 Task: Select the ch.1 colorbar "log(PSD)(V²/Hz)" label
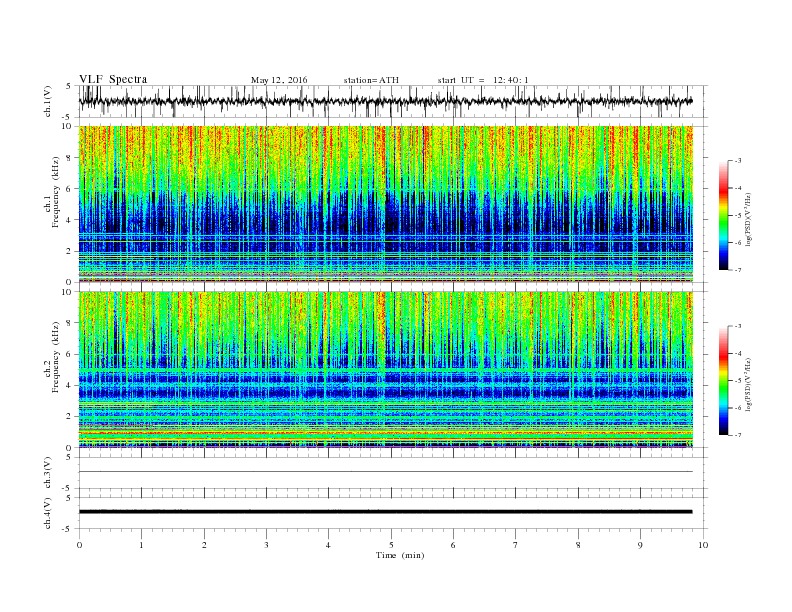749,220
